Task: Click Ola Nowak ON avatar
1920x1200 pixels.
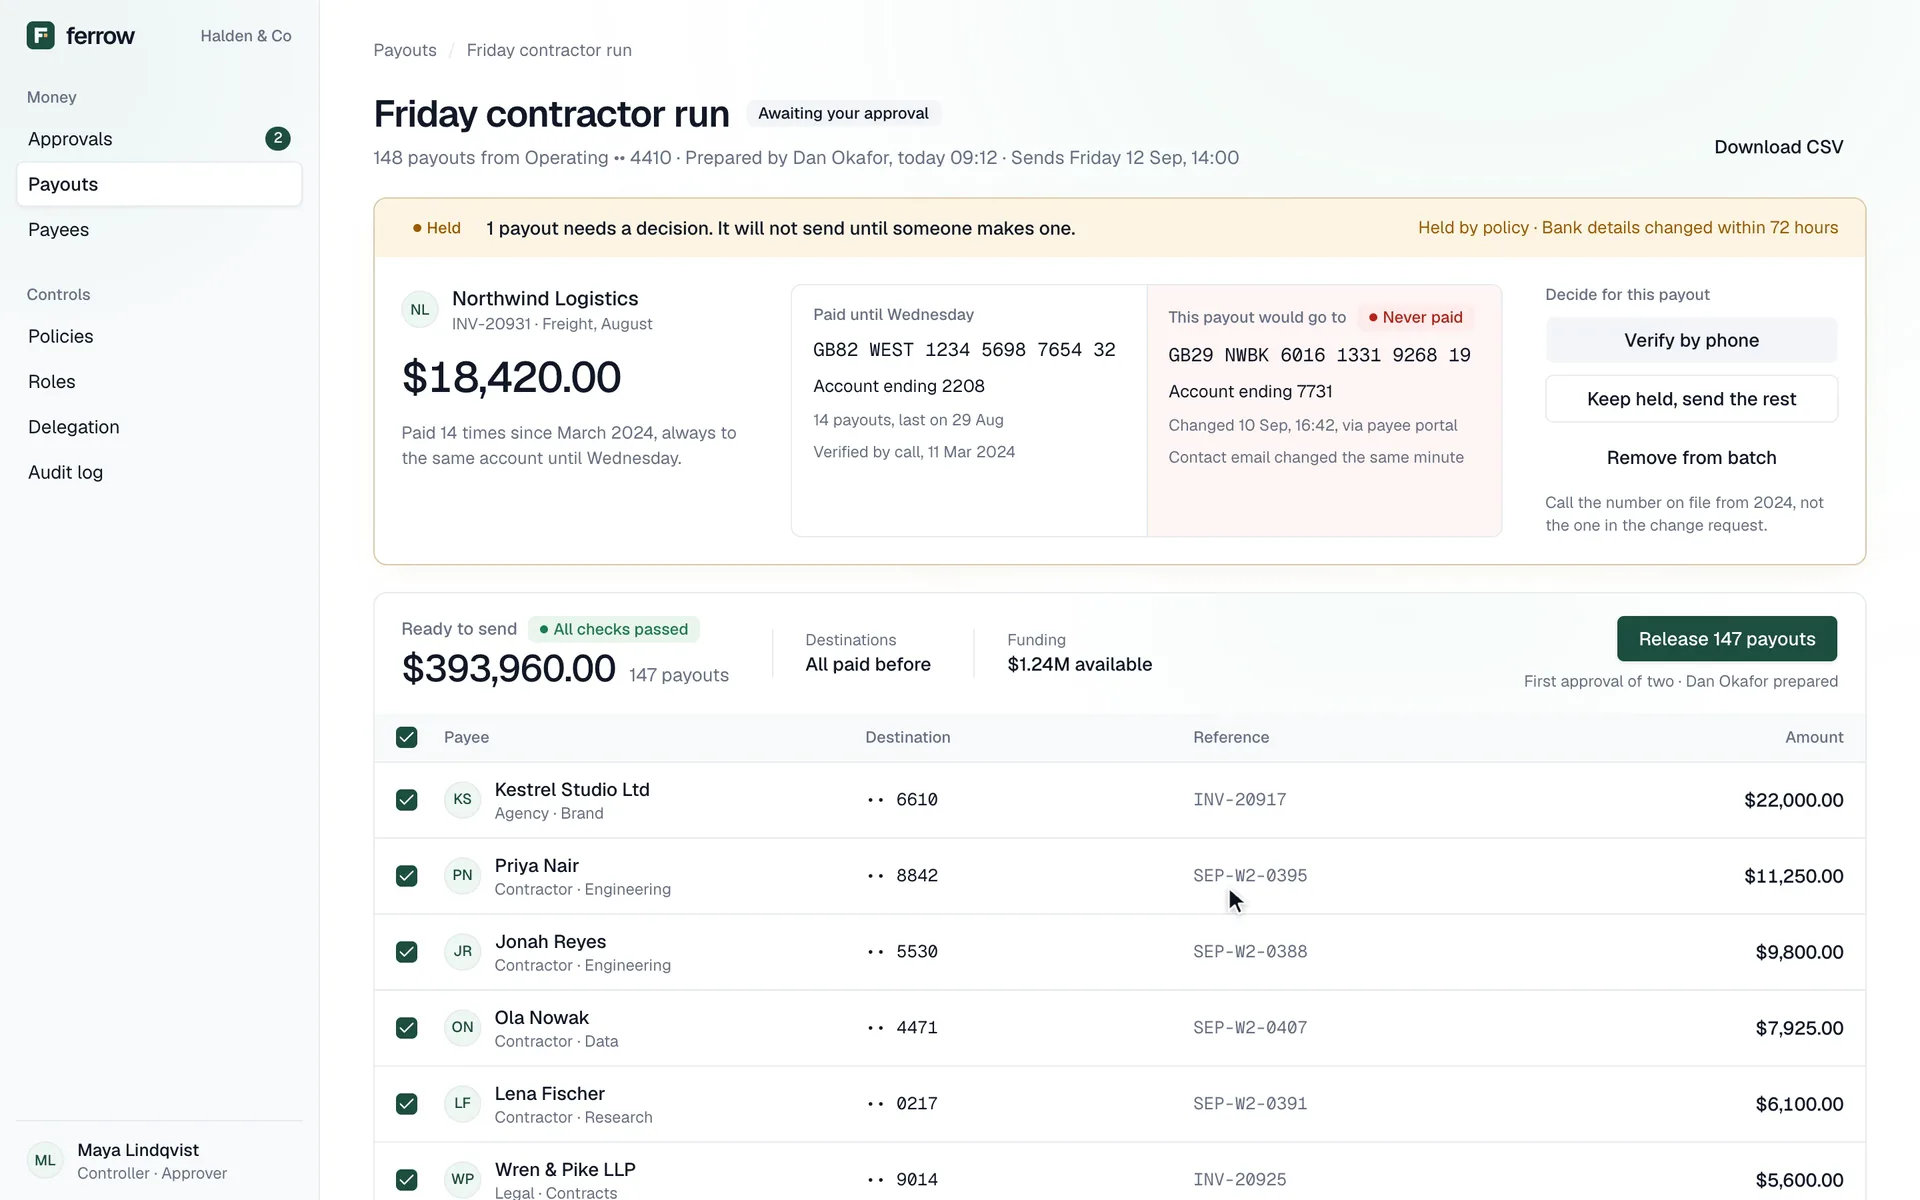Action: click(x=462, y=1028)
